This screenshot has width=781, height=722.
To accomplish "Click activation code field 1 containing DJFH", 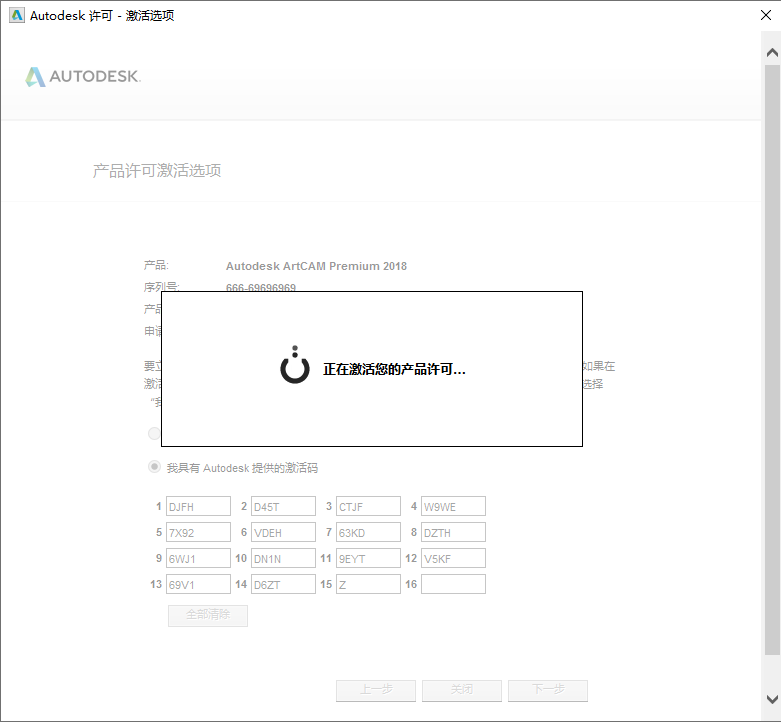I will [198, 507].
